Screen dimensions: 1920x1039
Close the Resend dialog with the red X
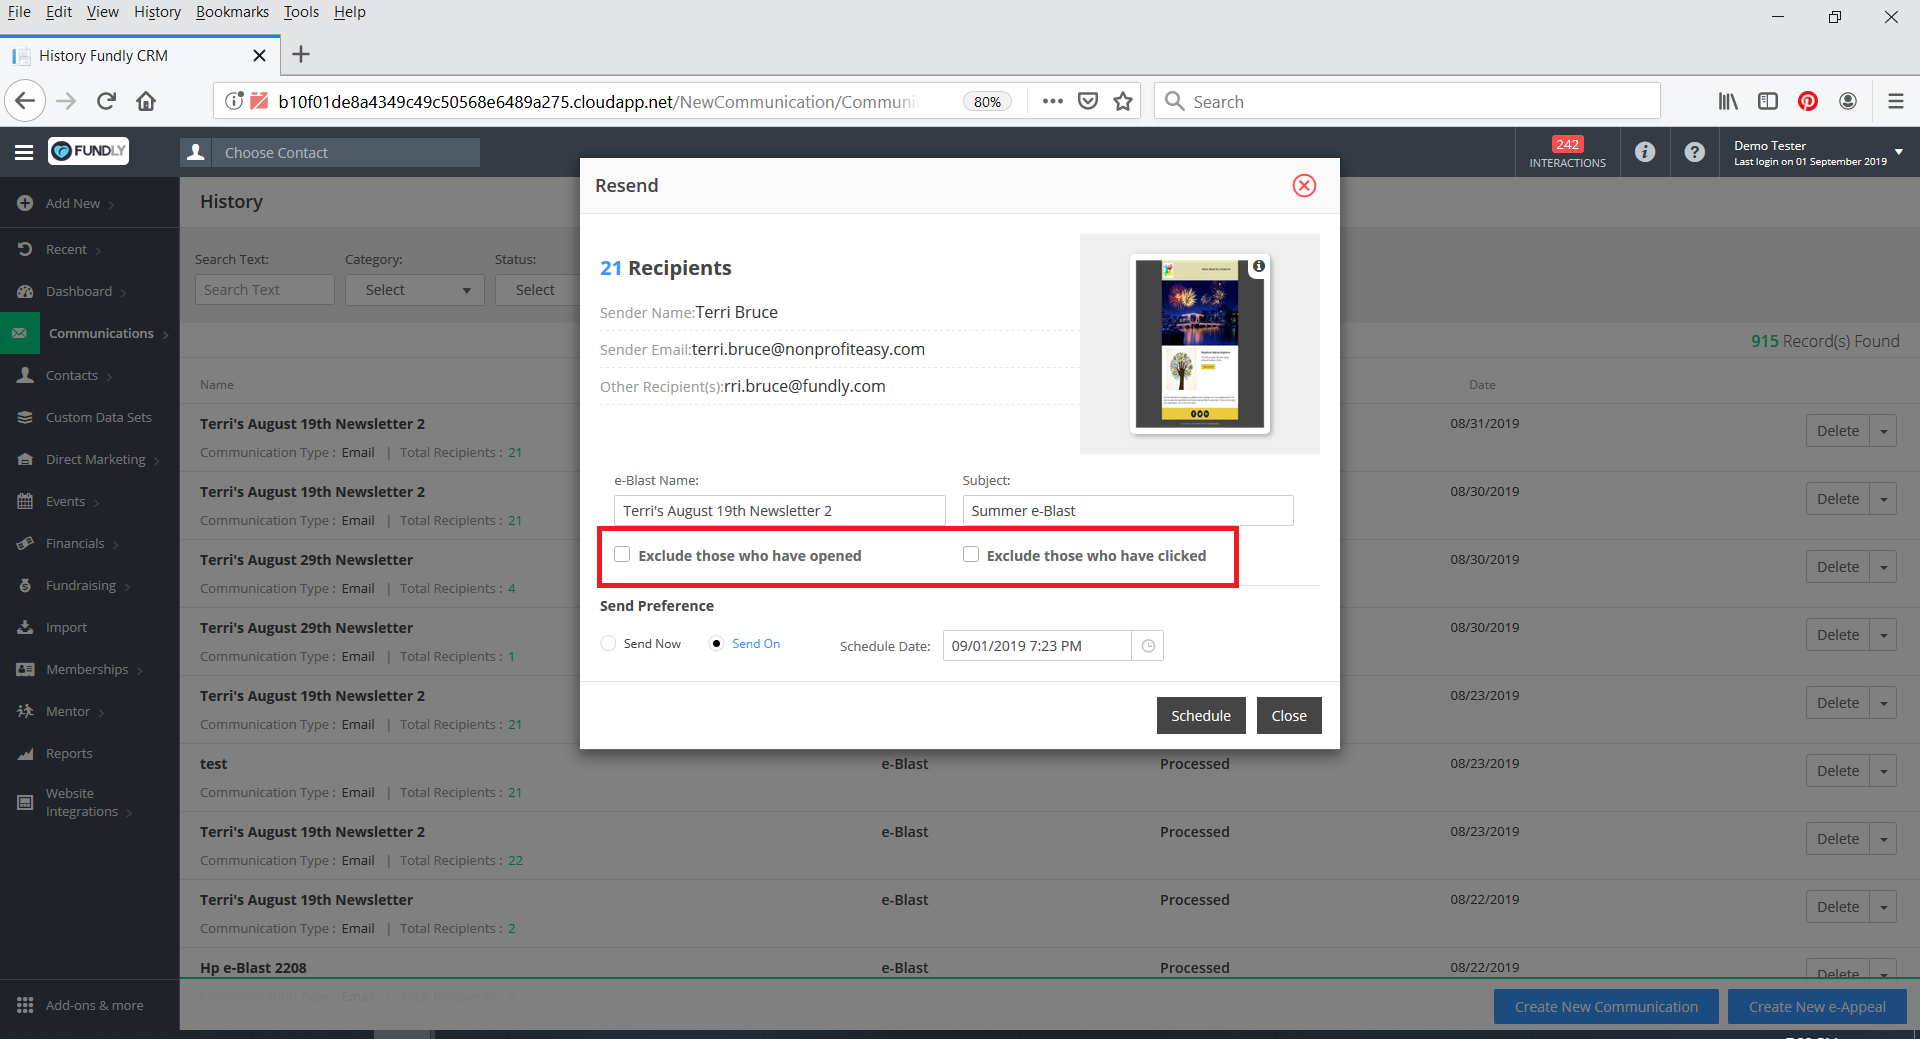pos(1304,185)
